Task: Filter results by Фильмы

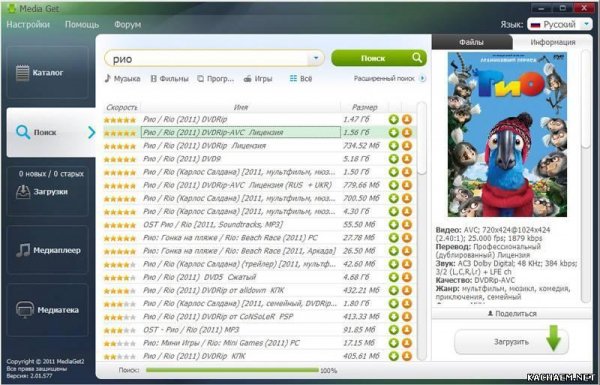Action: [170, 79]
